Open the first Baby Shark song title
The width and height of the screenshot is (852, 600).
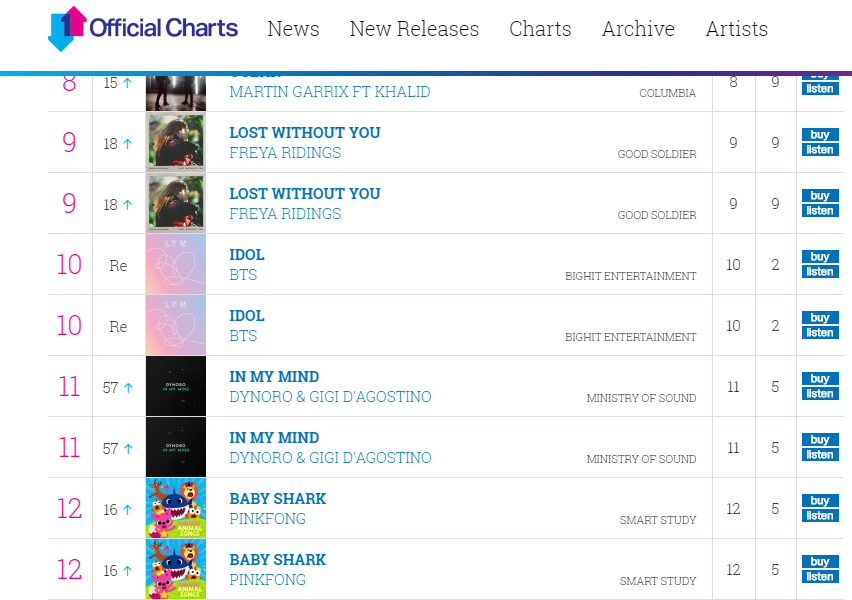[278, 498]
